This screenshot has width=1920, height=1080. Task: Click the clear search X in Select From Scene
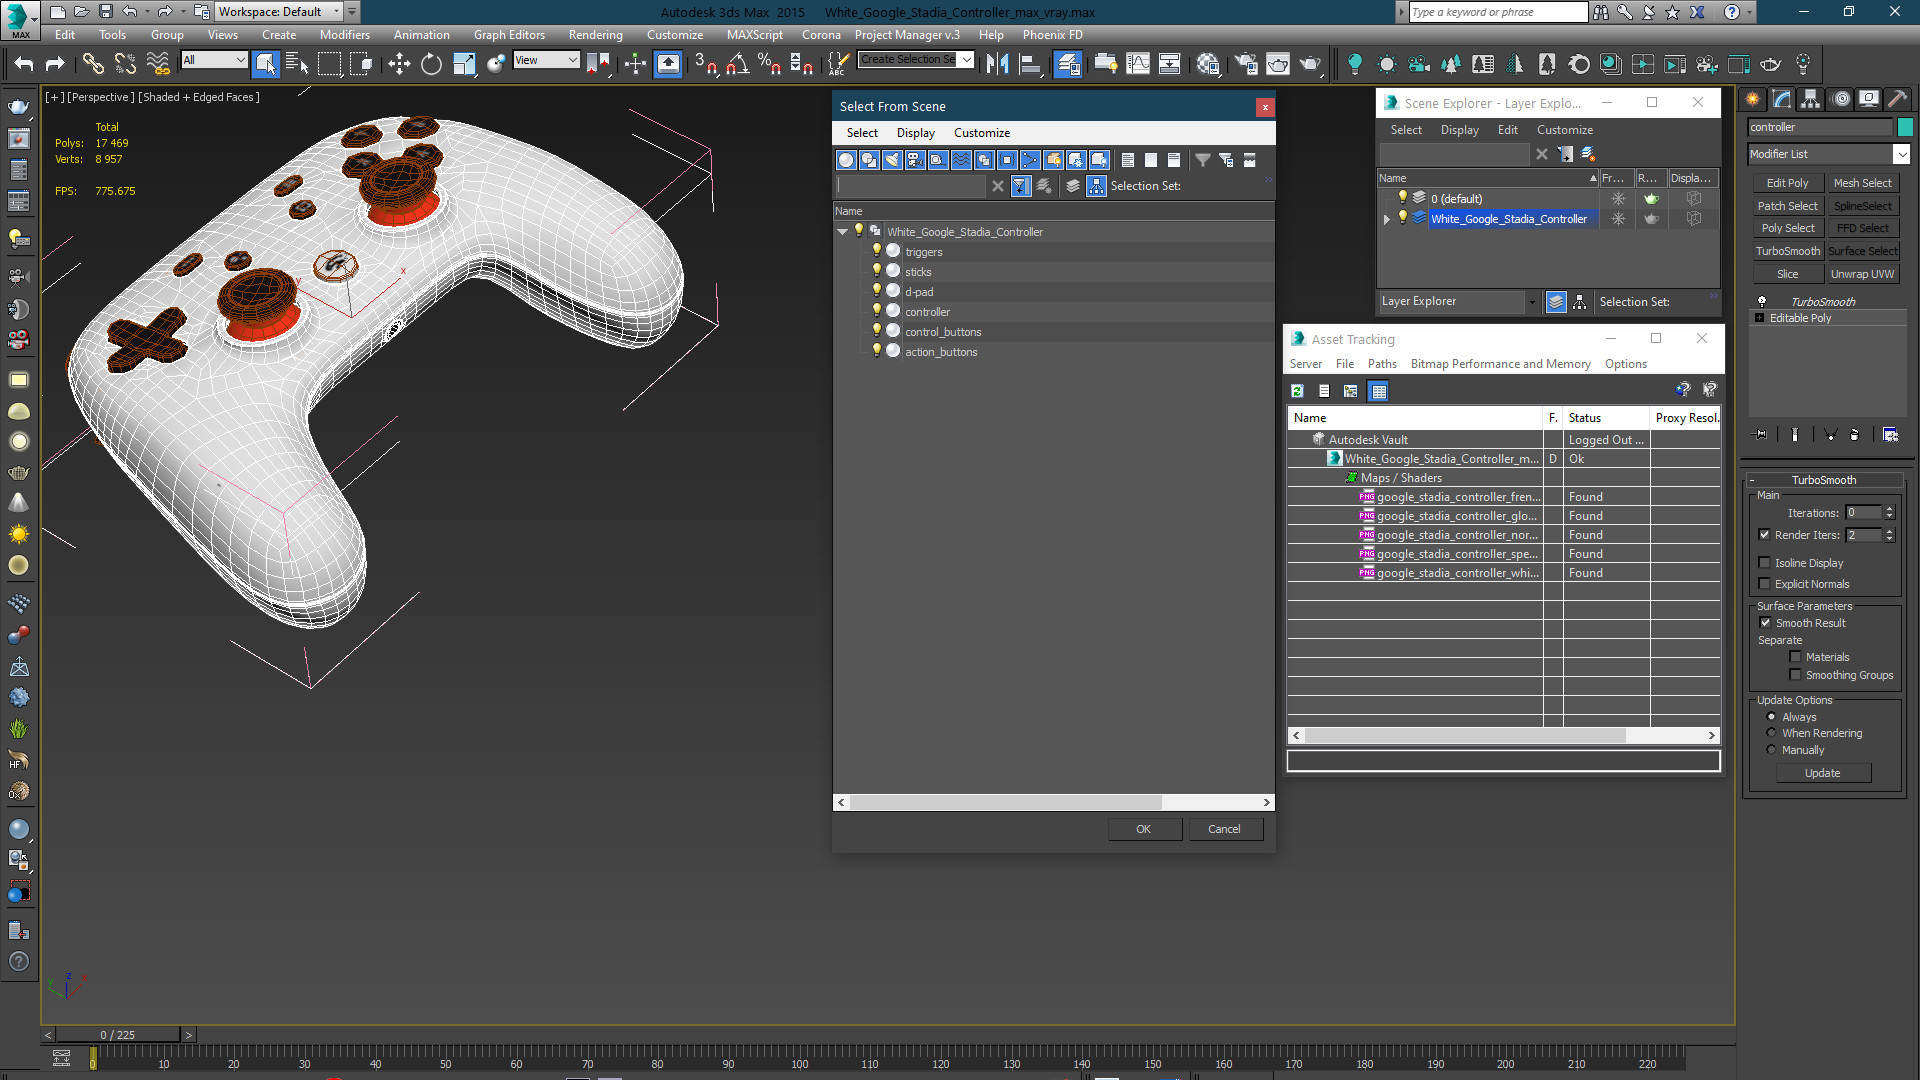997,186
